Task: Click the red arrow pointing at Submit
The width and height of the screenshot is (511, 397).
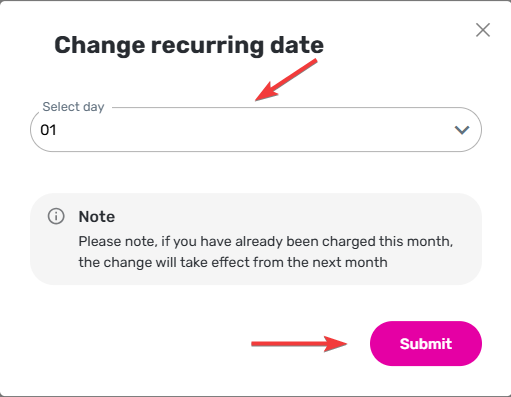Action: click(299, 343)
